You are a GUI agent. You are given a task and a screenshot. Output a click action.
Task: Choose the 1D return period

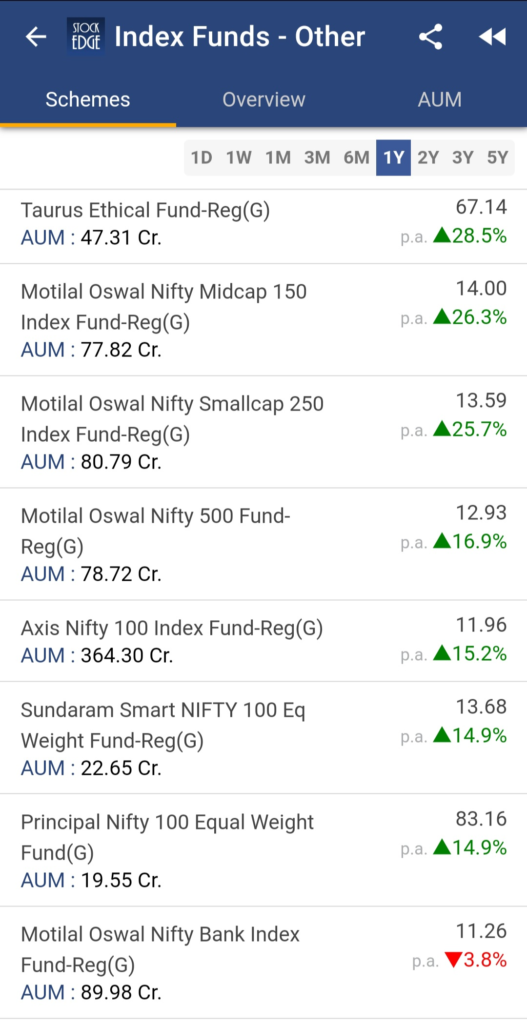click(201, 157)
